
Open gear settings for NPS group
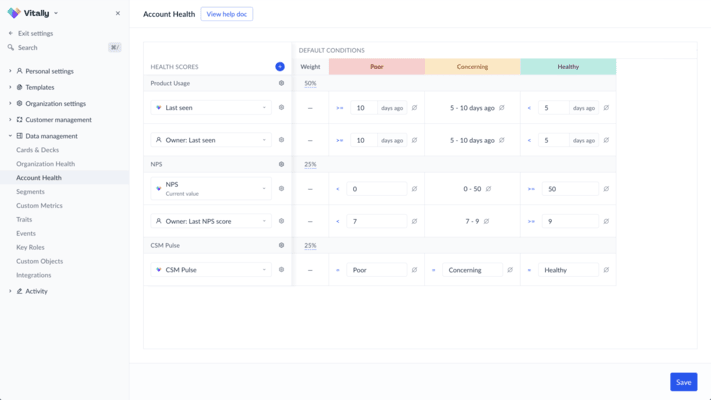click(281, 164)
